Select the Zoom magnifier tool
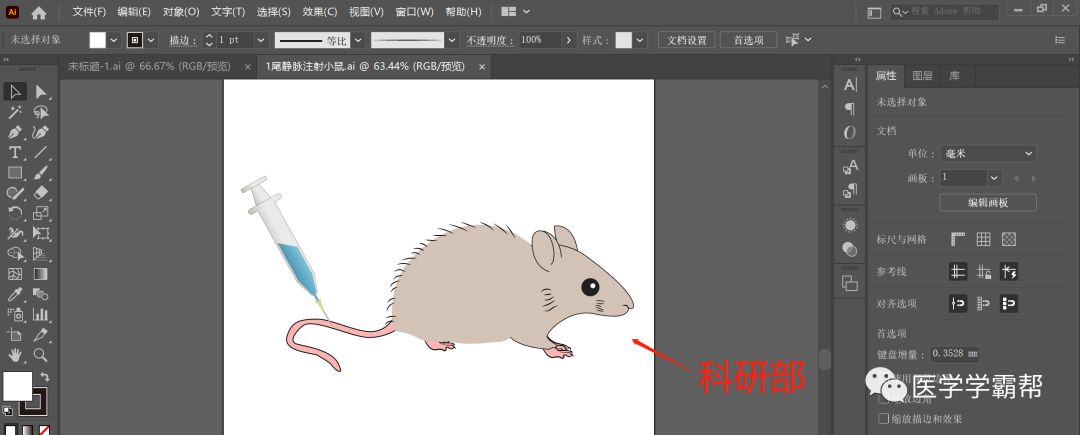1080x435 pixels. tap(41, 355)
